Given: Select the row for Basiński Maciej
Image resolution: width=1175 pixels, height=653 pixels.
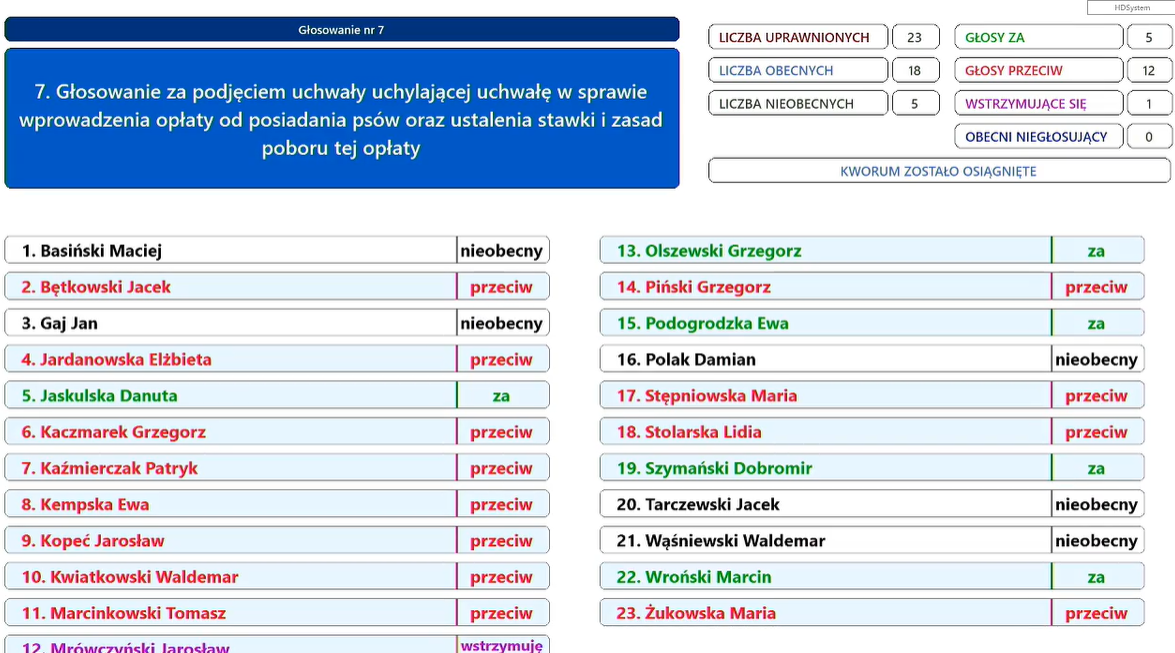Looking at the screenshot, I should tap(230, 251).
